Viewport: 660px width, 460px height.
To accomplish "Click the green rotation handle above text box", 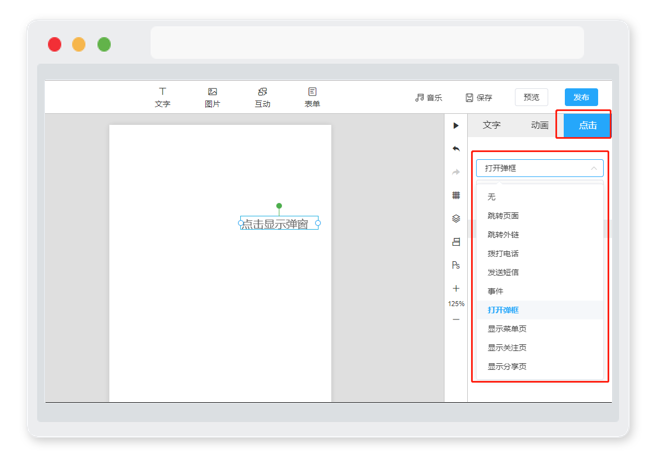I will click(x=279, y=206).
